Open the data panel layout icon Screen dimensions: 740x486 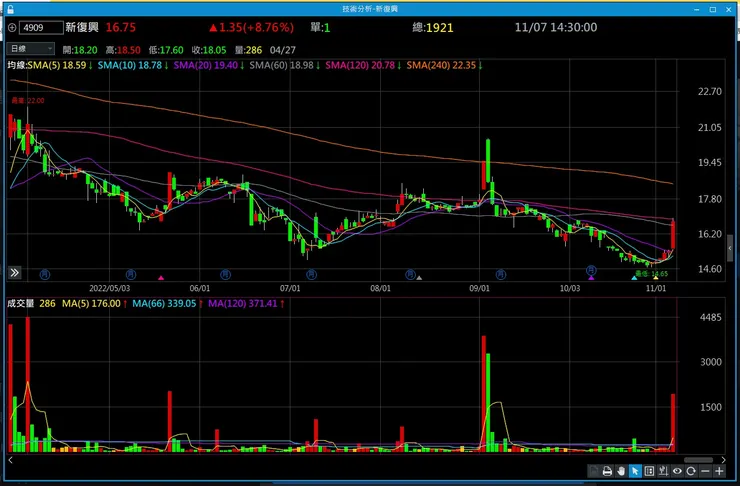click(x=649, y=471)
